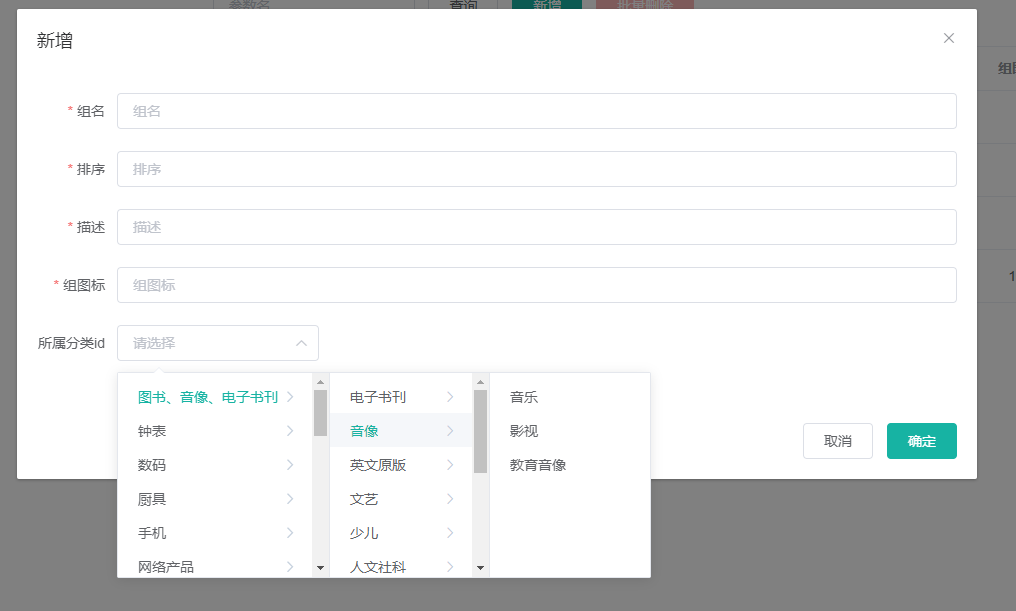The width and height of the screenshot is (1016, 611).
Task: Click second column scrollbar up arrow
Action: [480, 382]
